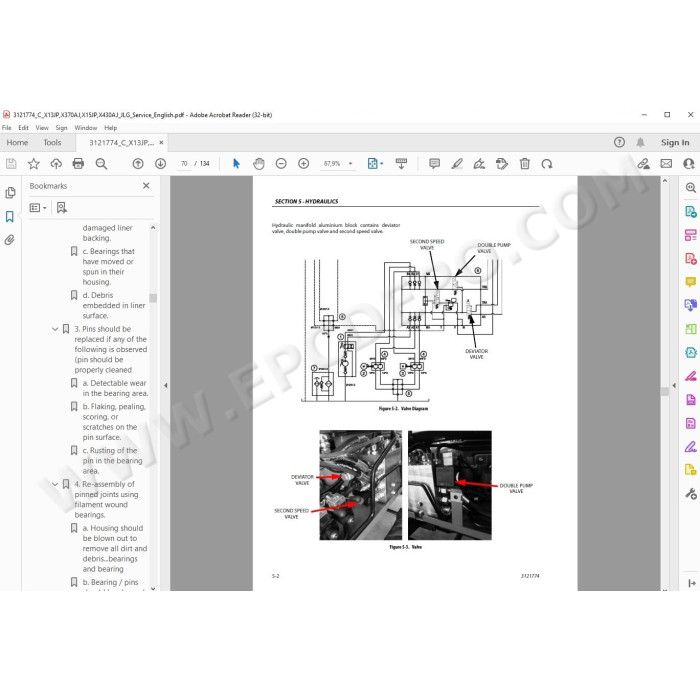Expand the right tools pane with bottom arrow
The height and width of the screenshot is (700, 700).
pyautogui.click(x=692, y=583)
